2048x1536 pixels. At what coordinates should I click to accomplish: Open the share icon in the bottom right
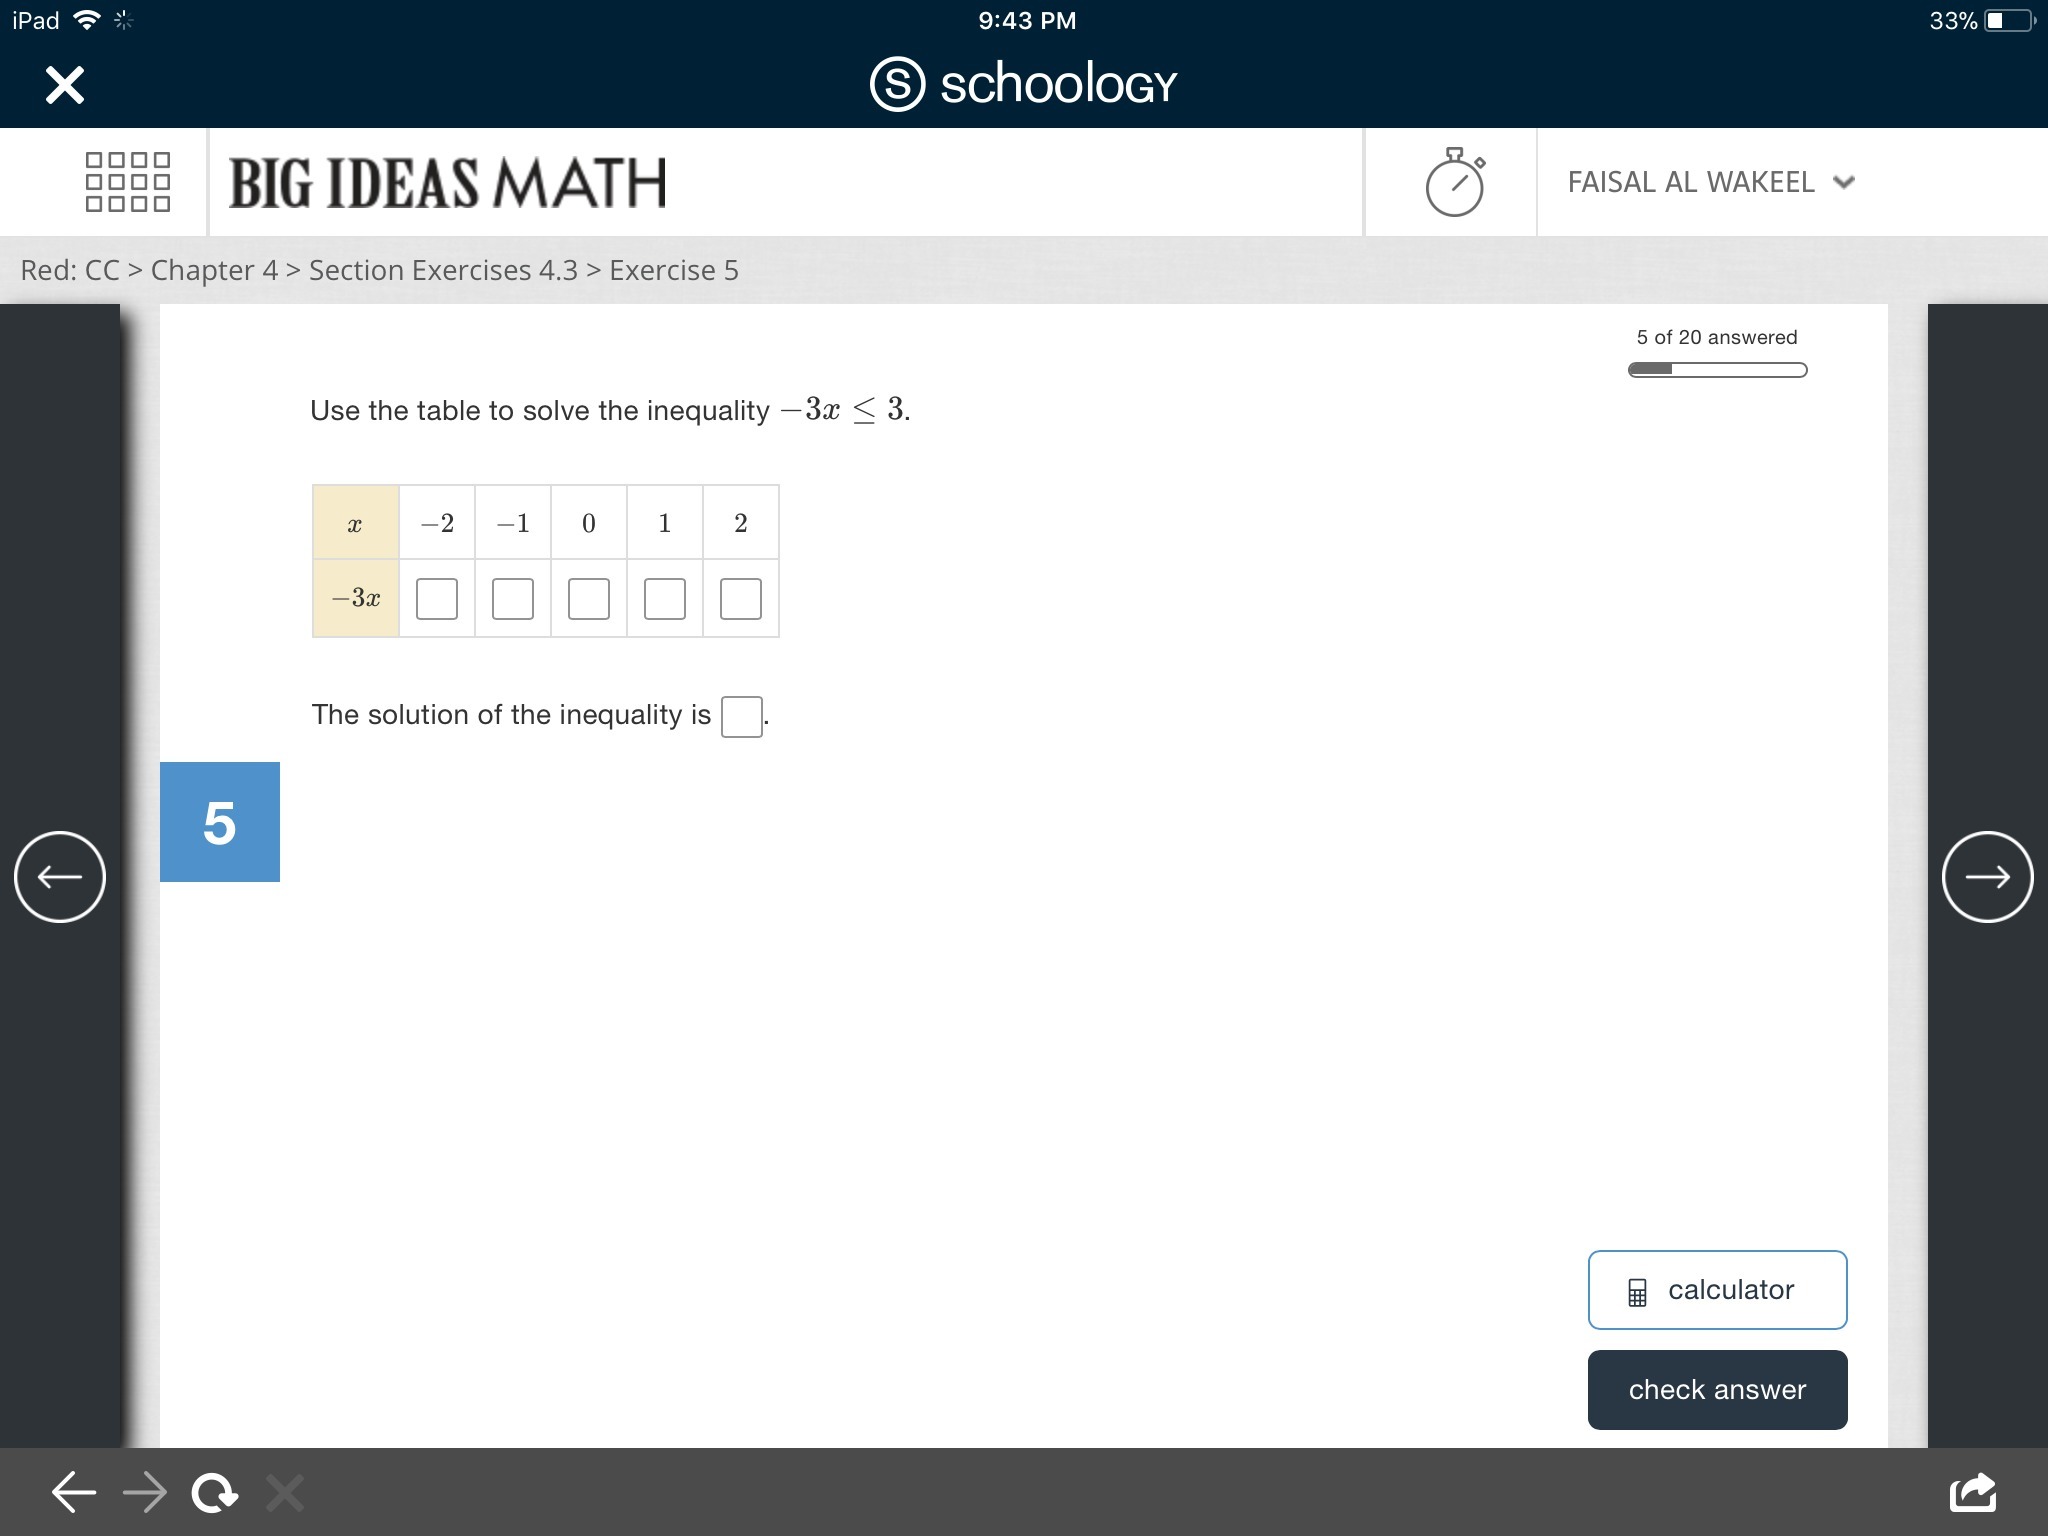pyautogui.click(x=1973, y=1493)
